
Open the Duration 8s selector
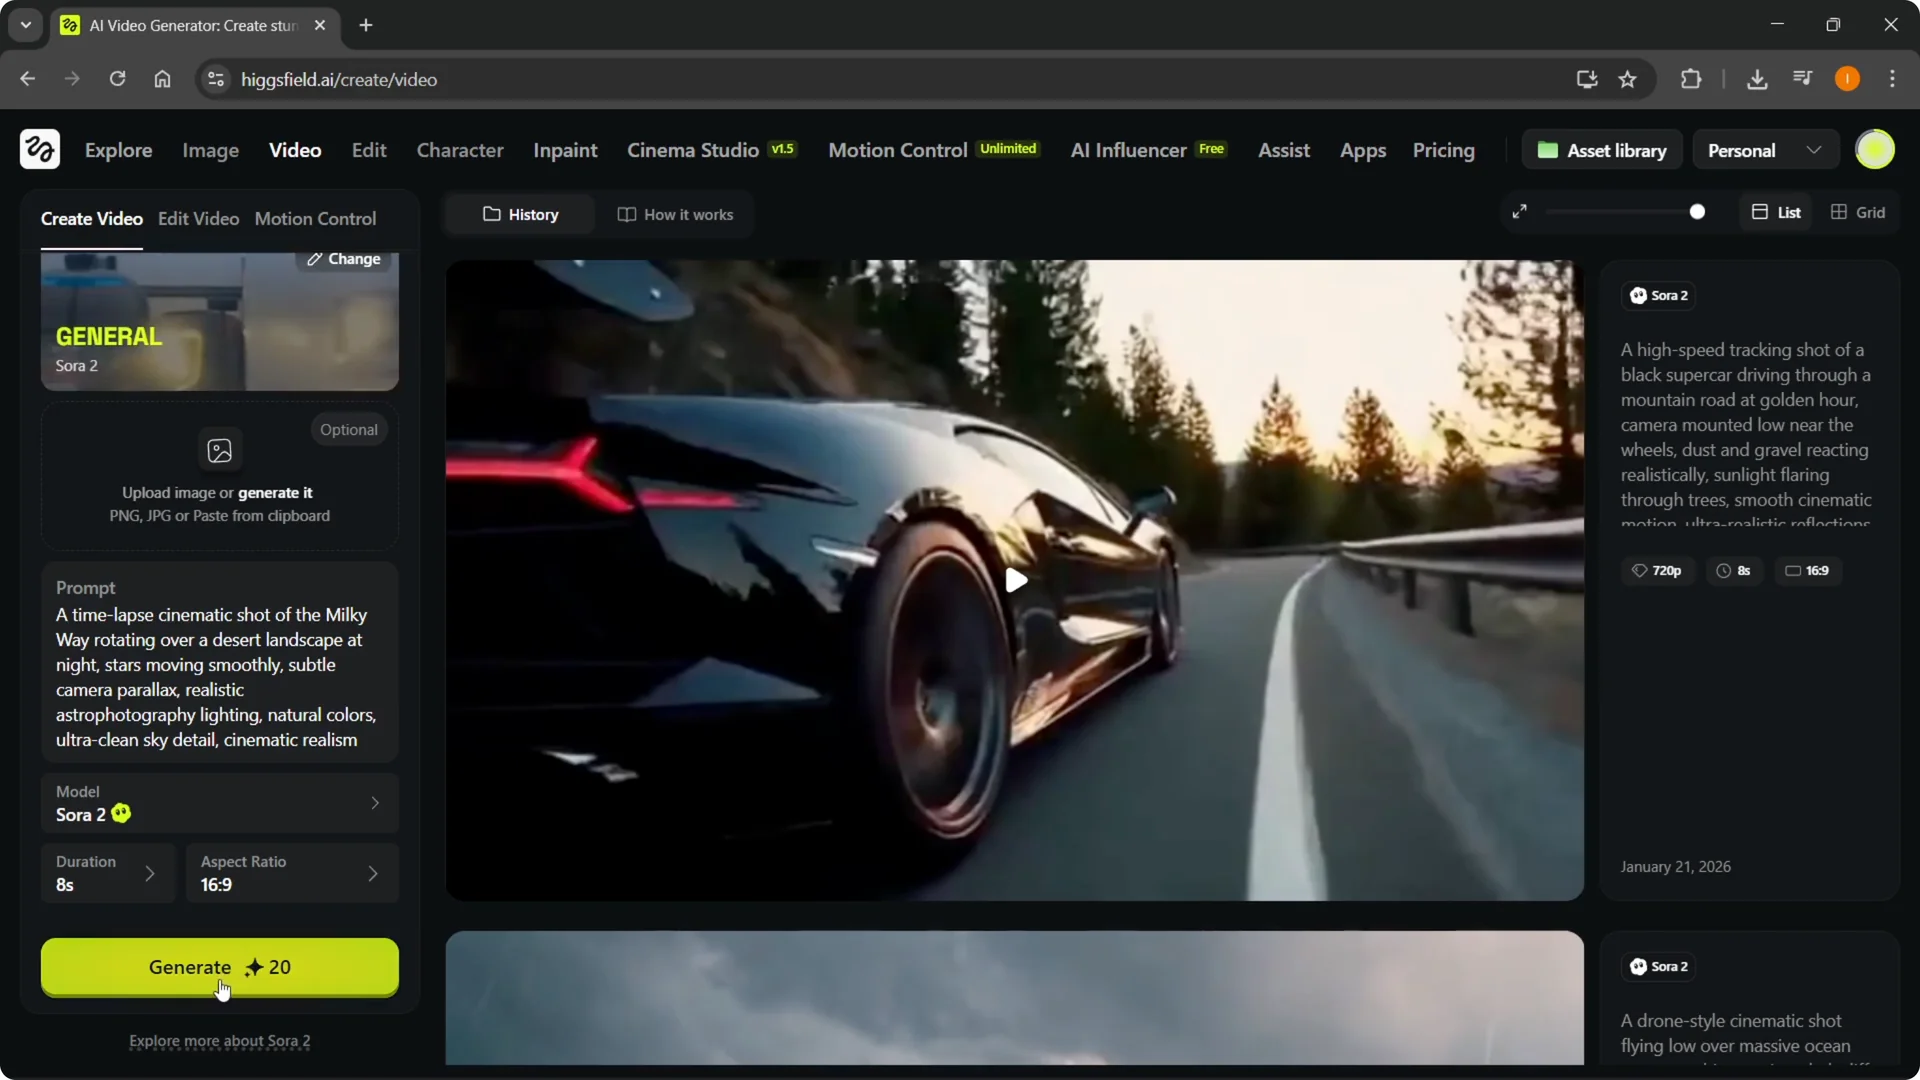coord(107,873)
